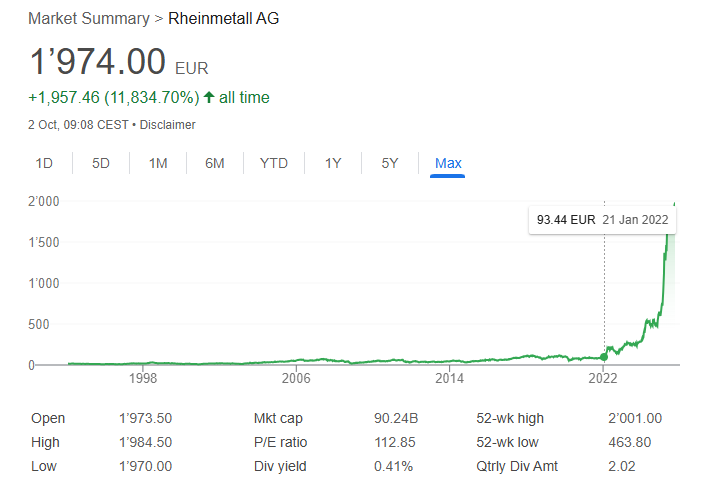Image resolution: width=710 pixels, height=489 pixels.
Task: Click the active Max range tab
Action: pos(448,163)
